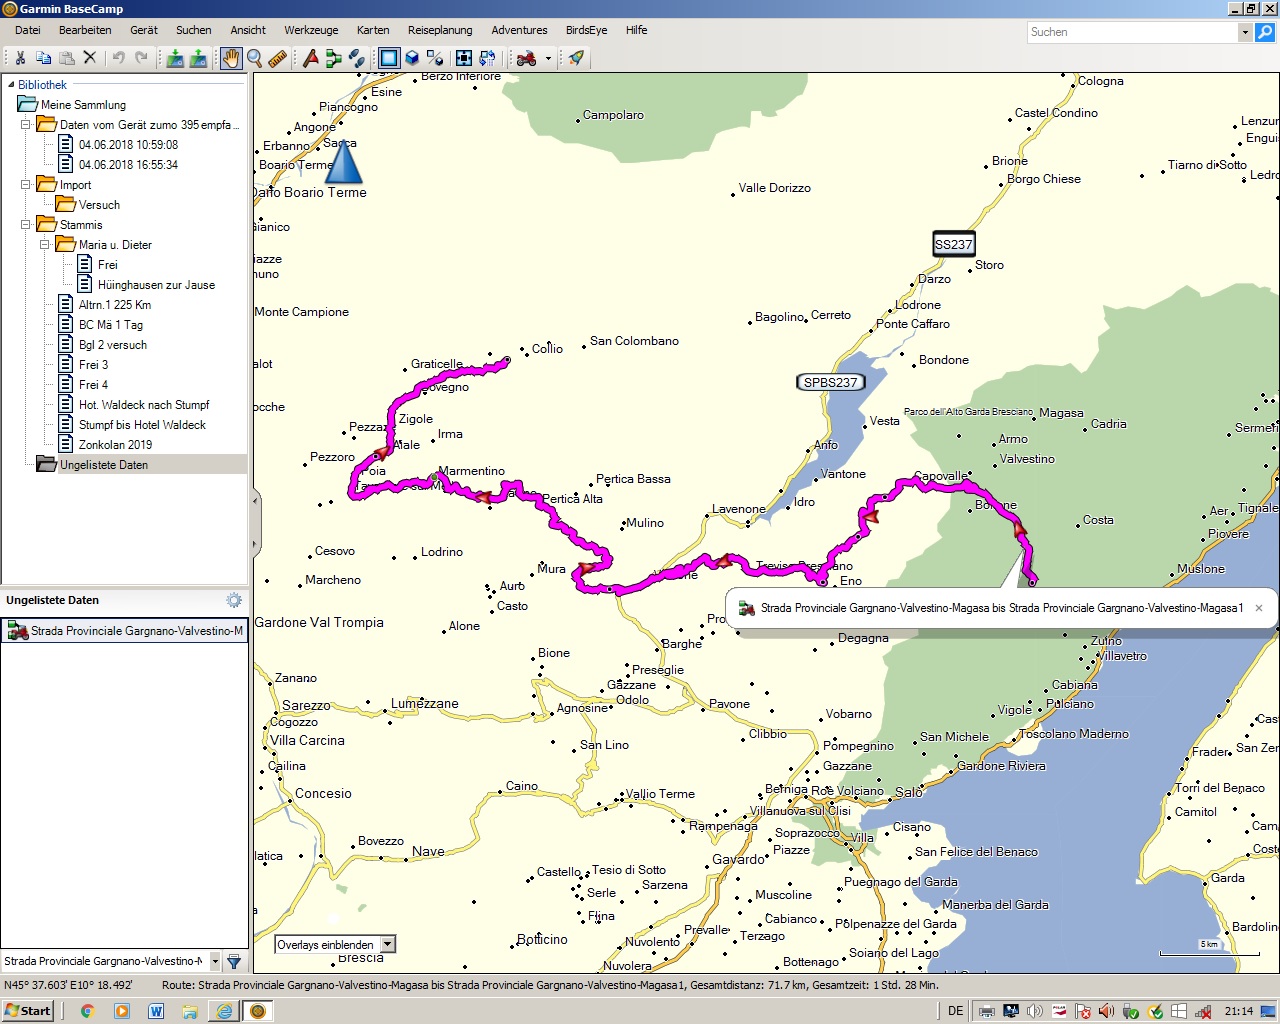The height and width of the screenshot is (1024, 1280).
Task: Open the filter text dropdown at panel bottom
Action: [x=215, y=961]
